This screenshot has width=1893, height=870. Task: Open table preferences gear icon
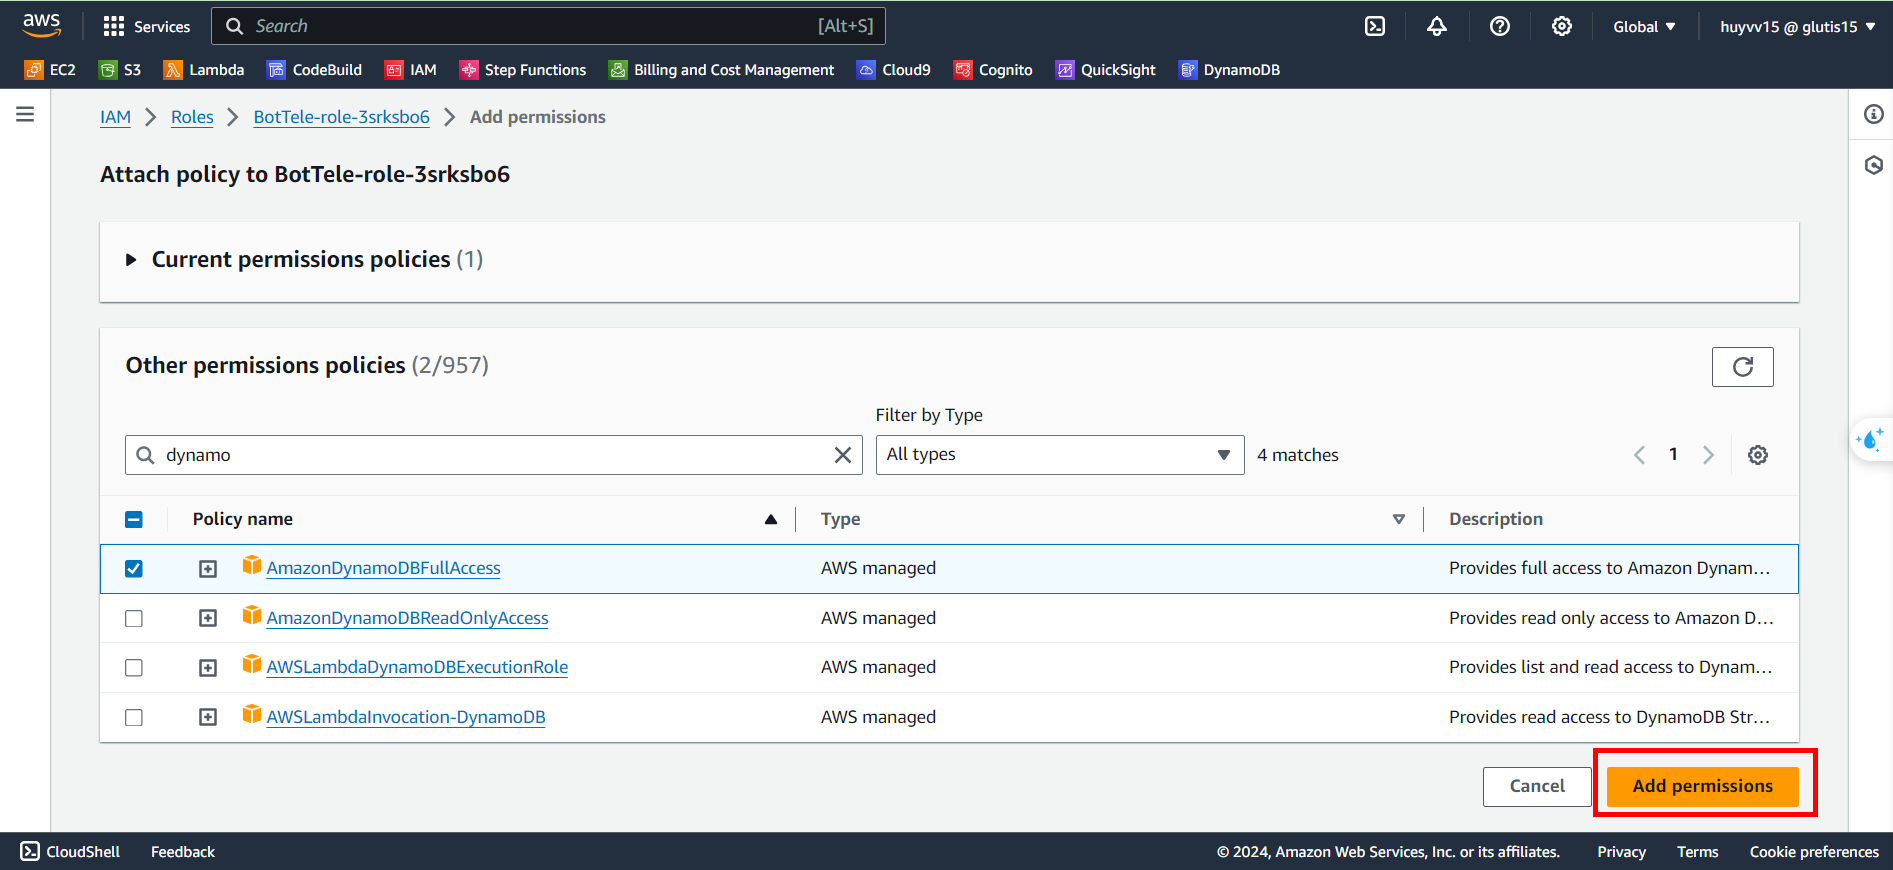coord(1757,455)
